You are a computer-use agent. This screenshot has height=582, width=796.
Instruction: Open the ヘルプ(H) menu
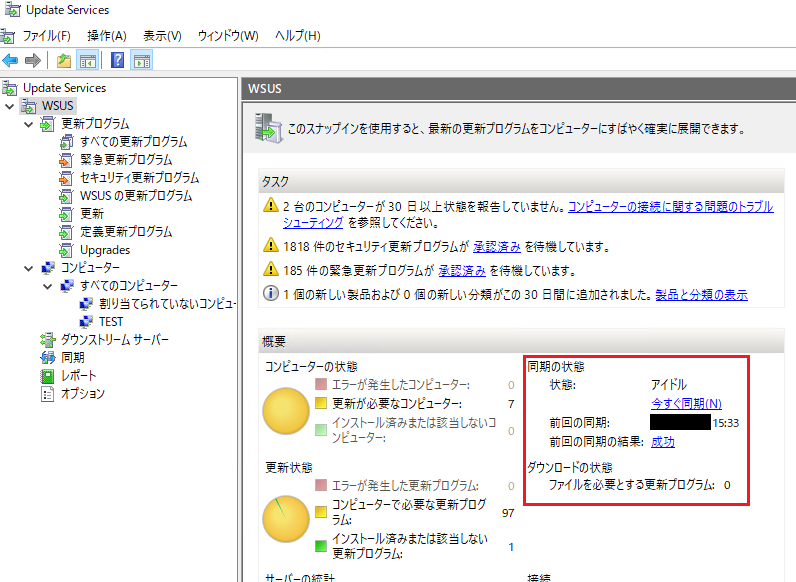click(x=297, y=36)
